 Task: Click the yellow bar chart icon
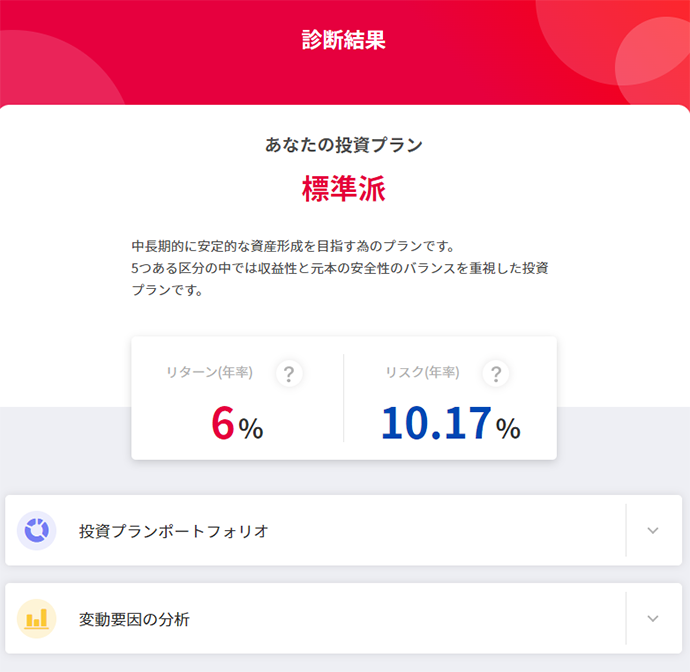click(x=37, y=619)
